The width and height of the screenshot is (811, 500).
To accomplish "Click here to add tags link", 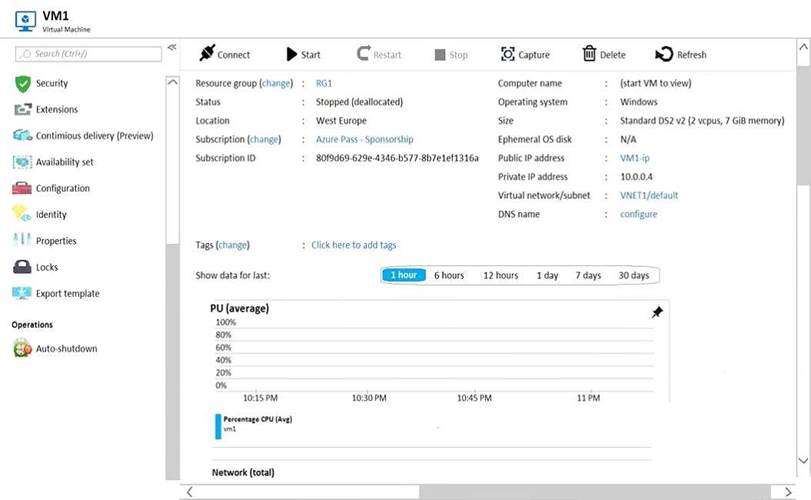I will [x=353, y=245].
